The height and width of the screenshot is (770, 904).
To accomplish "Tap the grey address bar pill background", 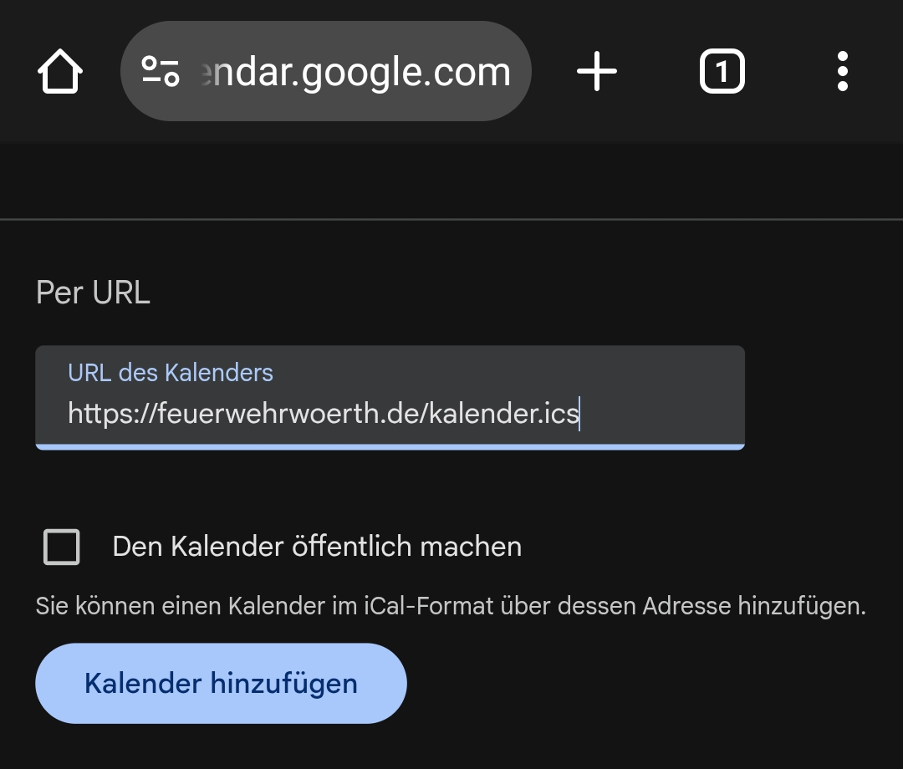I will [x=326, y=71].
